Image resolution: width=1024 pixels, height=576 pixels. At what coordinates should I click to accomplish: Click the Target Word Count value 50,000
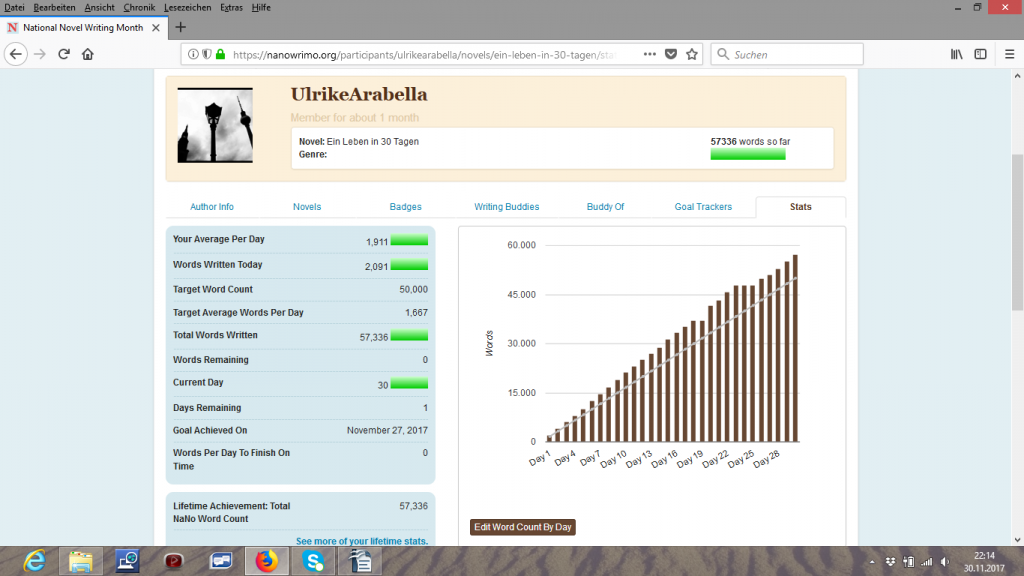[413, 289]
